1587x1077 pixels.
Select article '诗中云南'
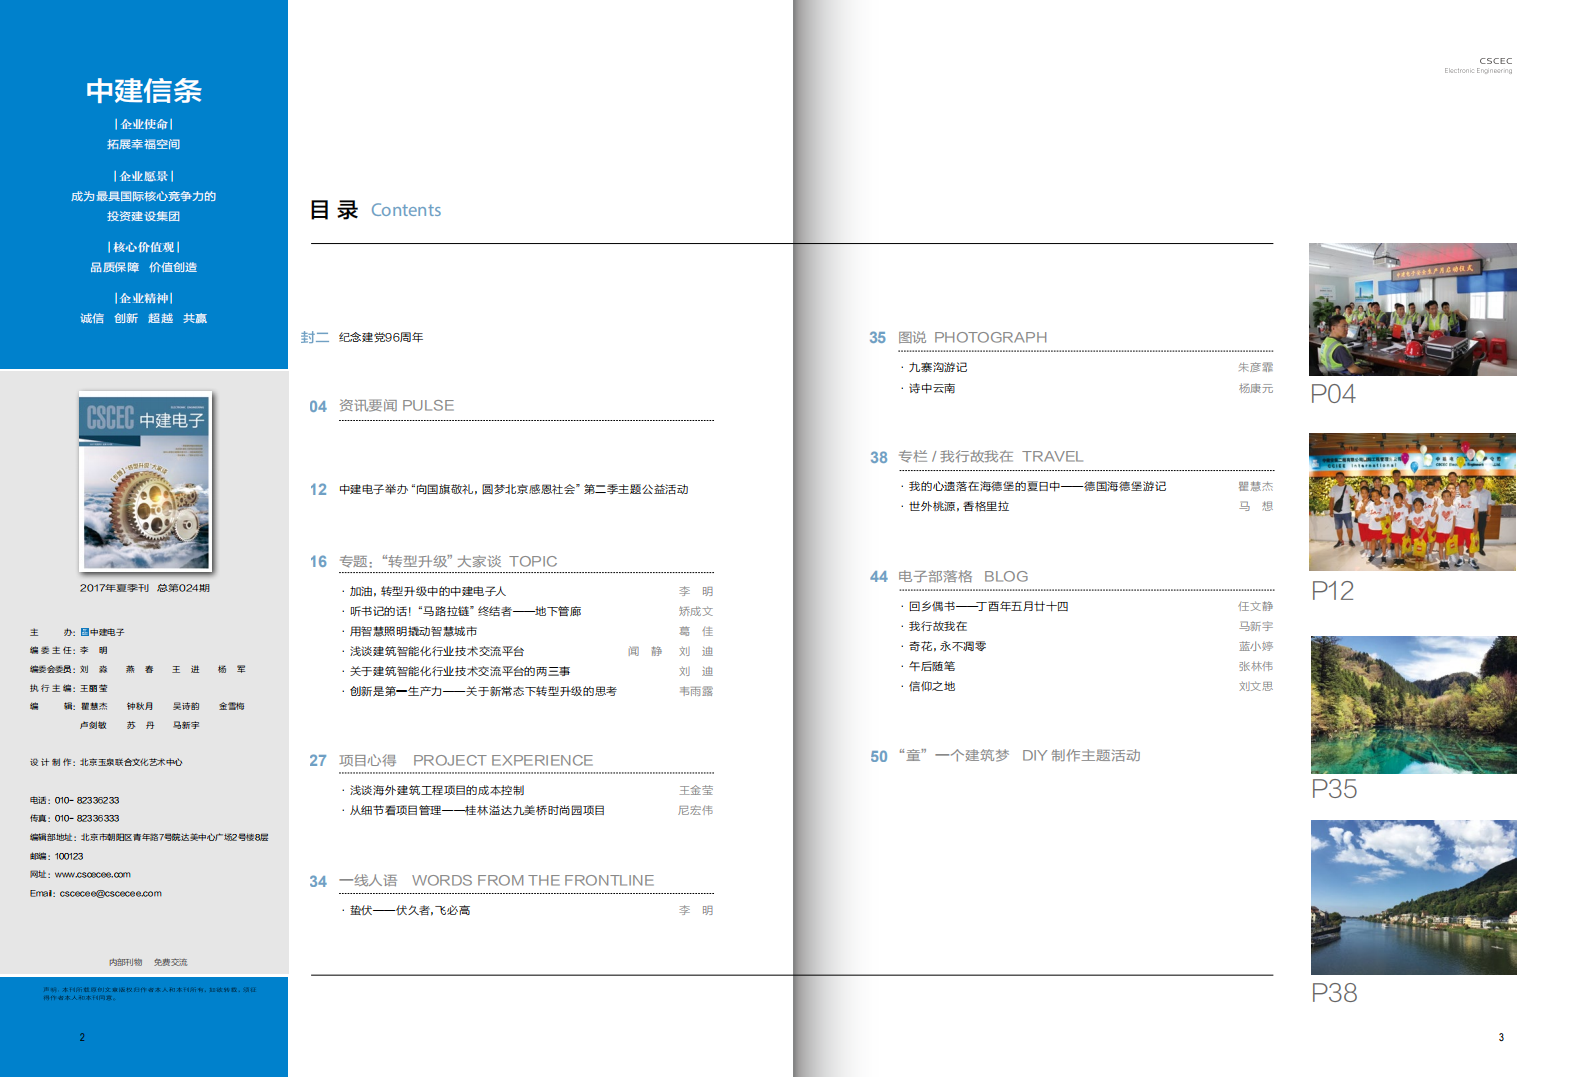pyautogui.click(x=931, y=388)
